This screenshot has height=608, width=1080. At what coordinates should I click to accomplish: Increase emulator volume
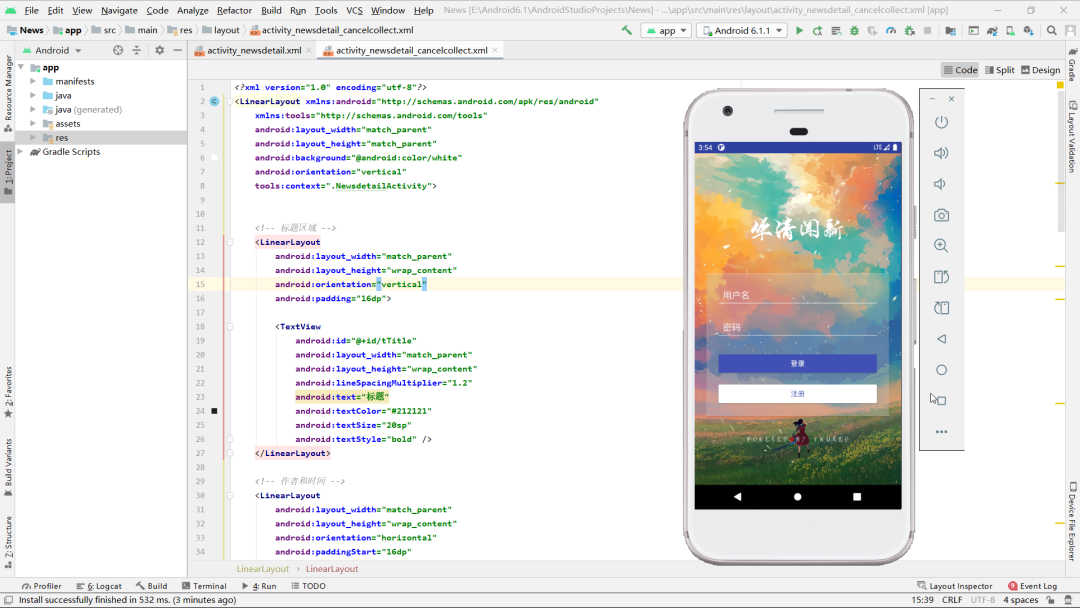click(941, 153)
